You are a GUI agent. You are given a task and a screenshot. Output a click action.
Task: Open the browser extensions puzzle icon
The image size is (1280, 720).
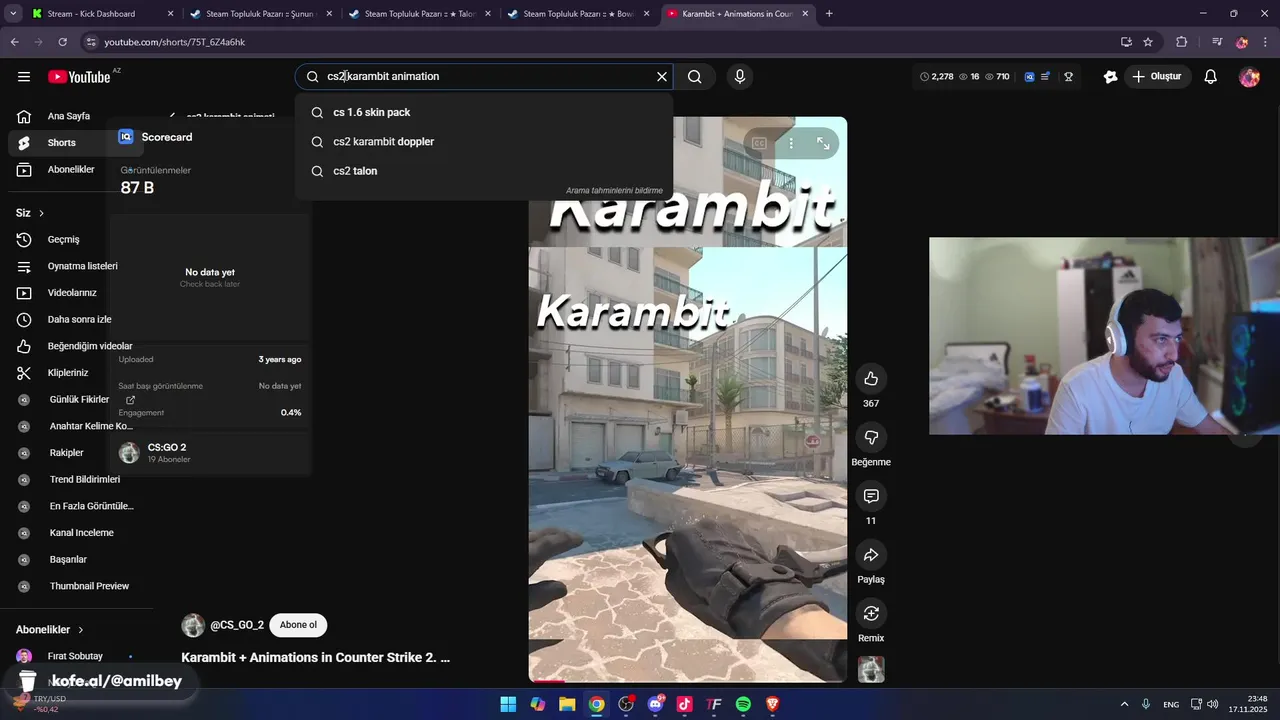click(1181, 42)
